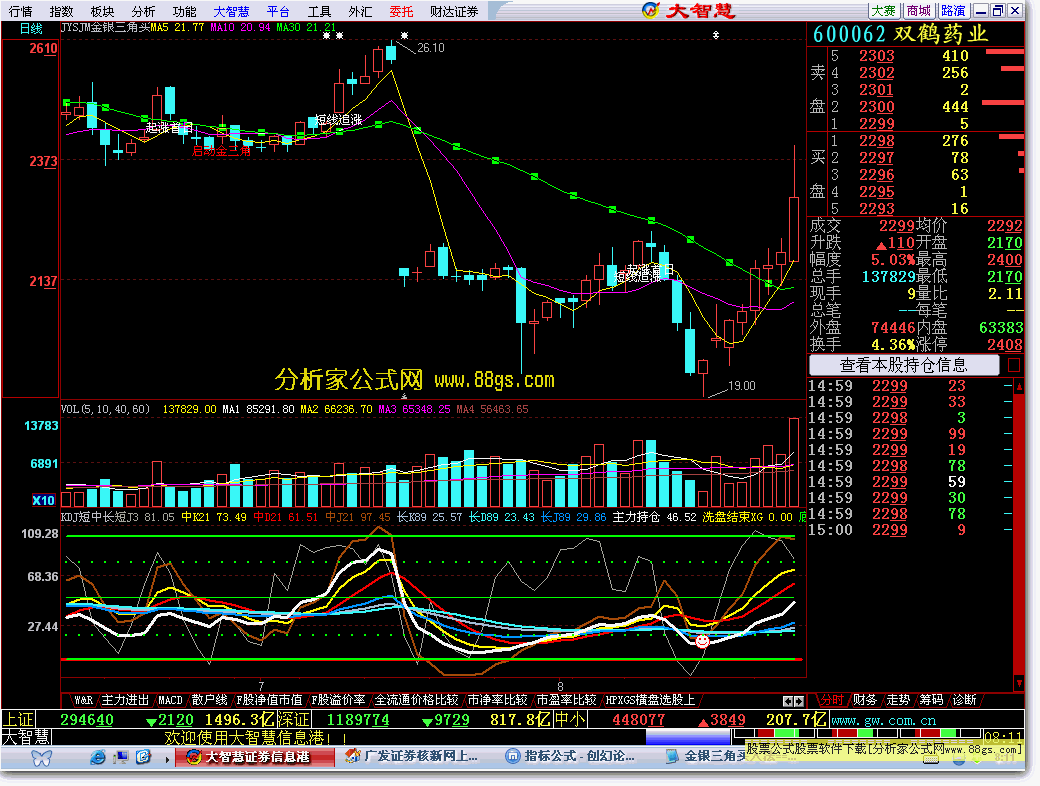Click the www.gw.com.cn link
1040x786 pixels.
tap(883, 720)
